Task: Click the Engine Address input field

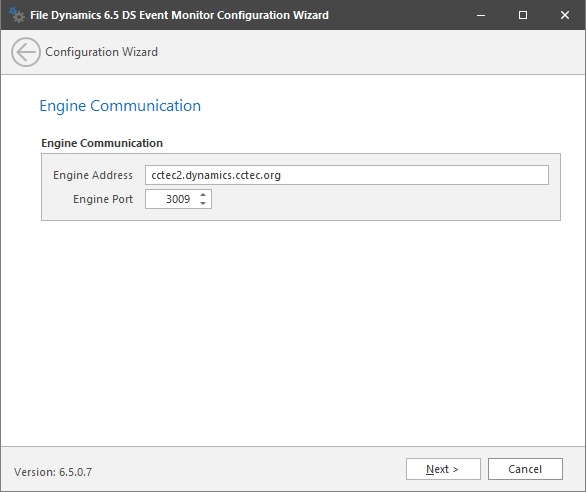Action: click(347, 175)
